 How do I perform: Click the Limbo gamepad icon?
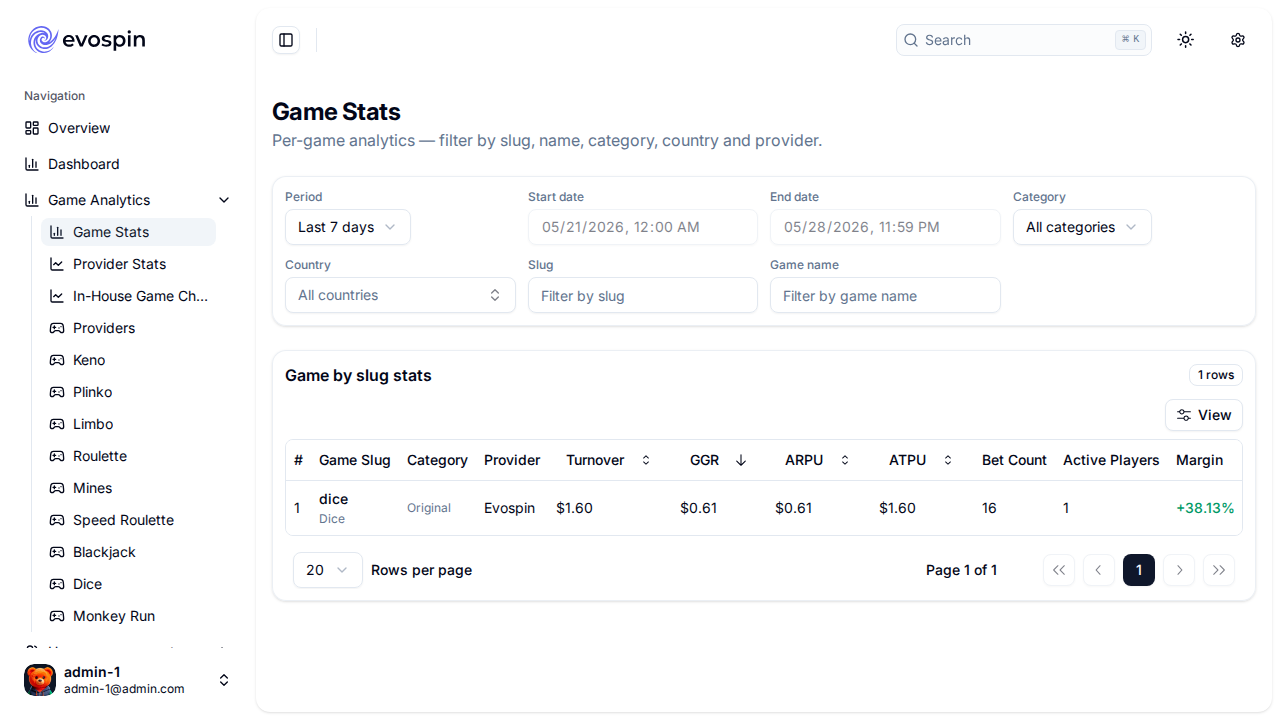tap(57, 424)
